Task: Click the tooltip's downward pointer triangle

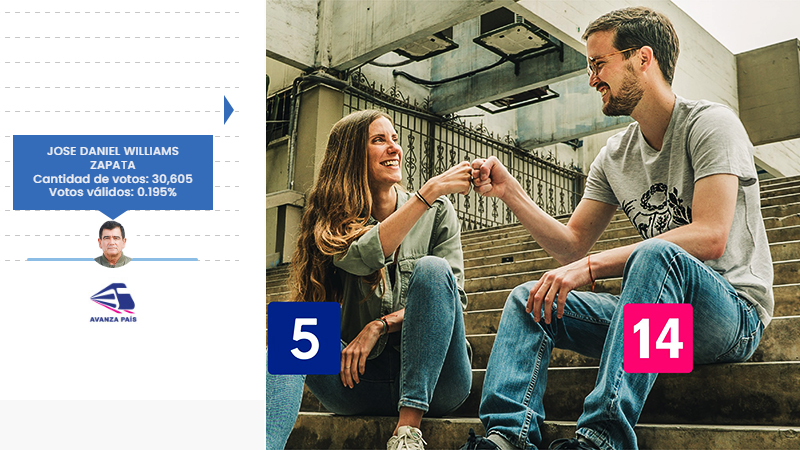Action: 112,214
